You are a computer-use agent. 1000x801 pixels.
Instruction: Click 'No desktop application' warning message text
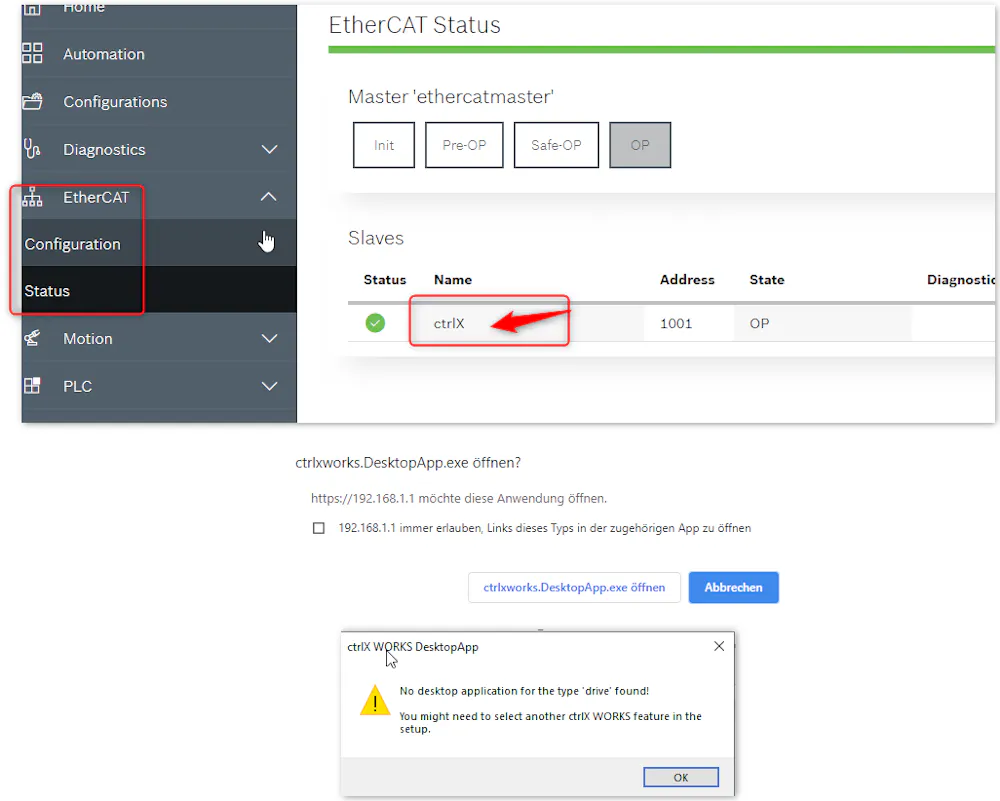(524, 691)
